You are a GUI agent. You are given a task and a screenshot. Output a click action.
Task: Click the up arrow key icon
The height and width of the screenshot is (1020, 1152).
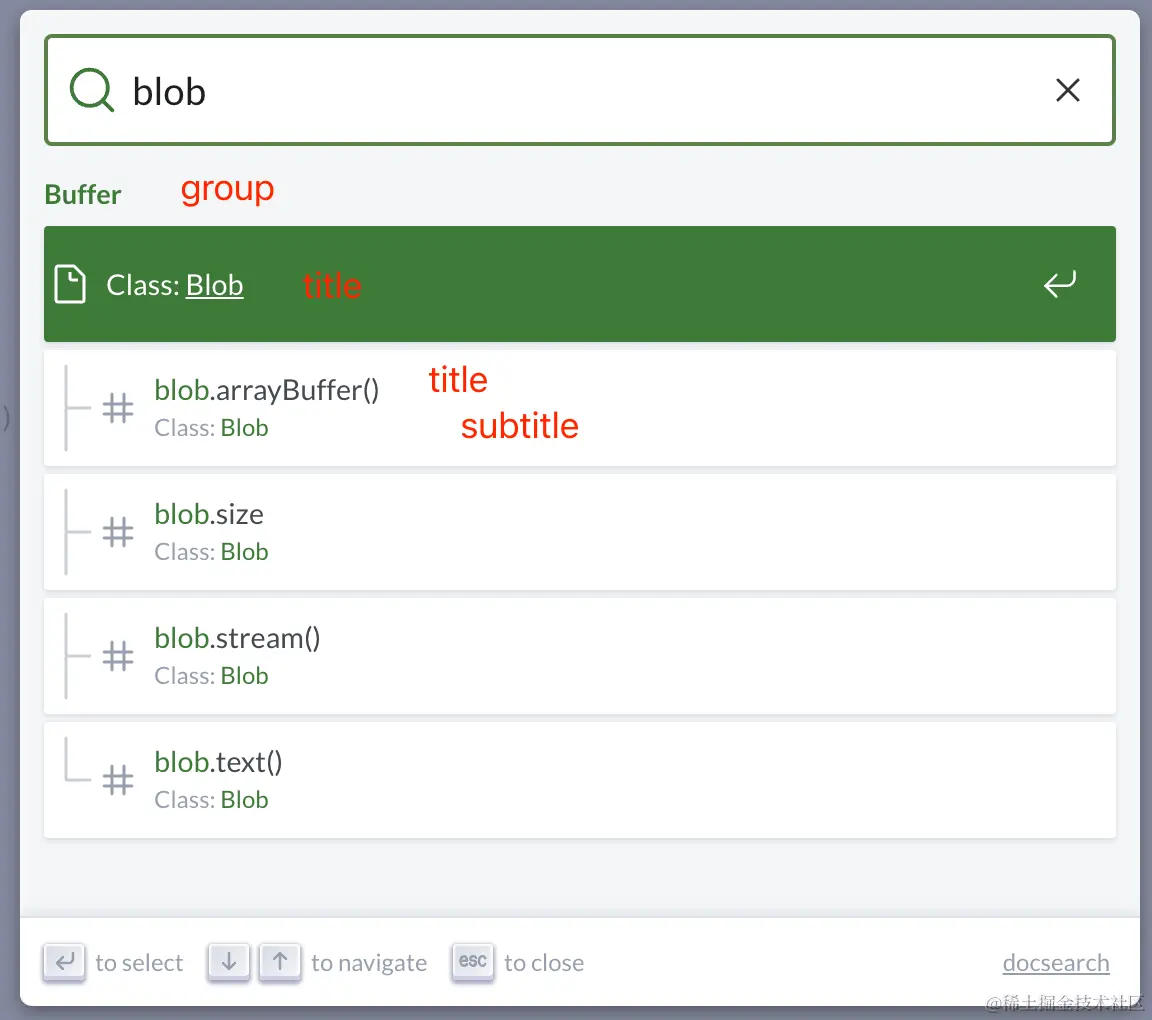[280, 962]
